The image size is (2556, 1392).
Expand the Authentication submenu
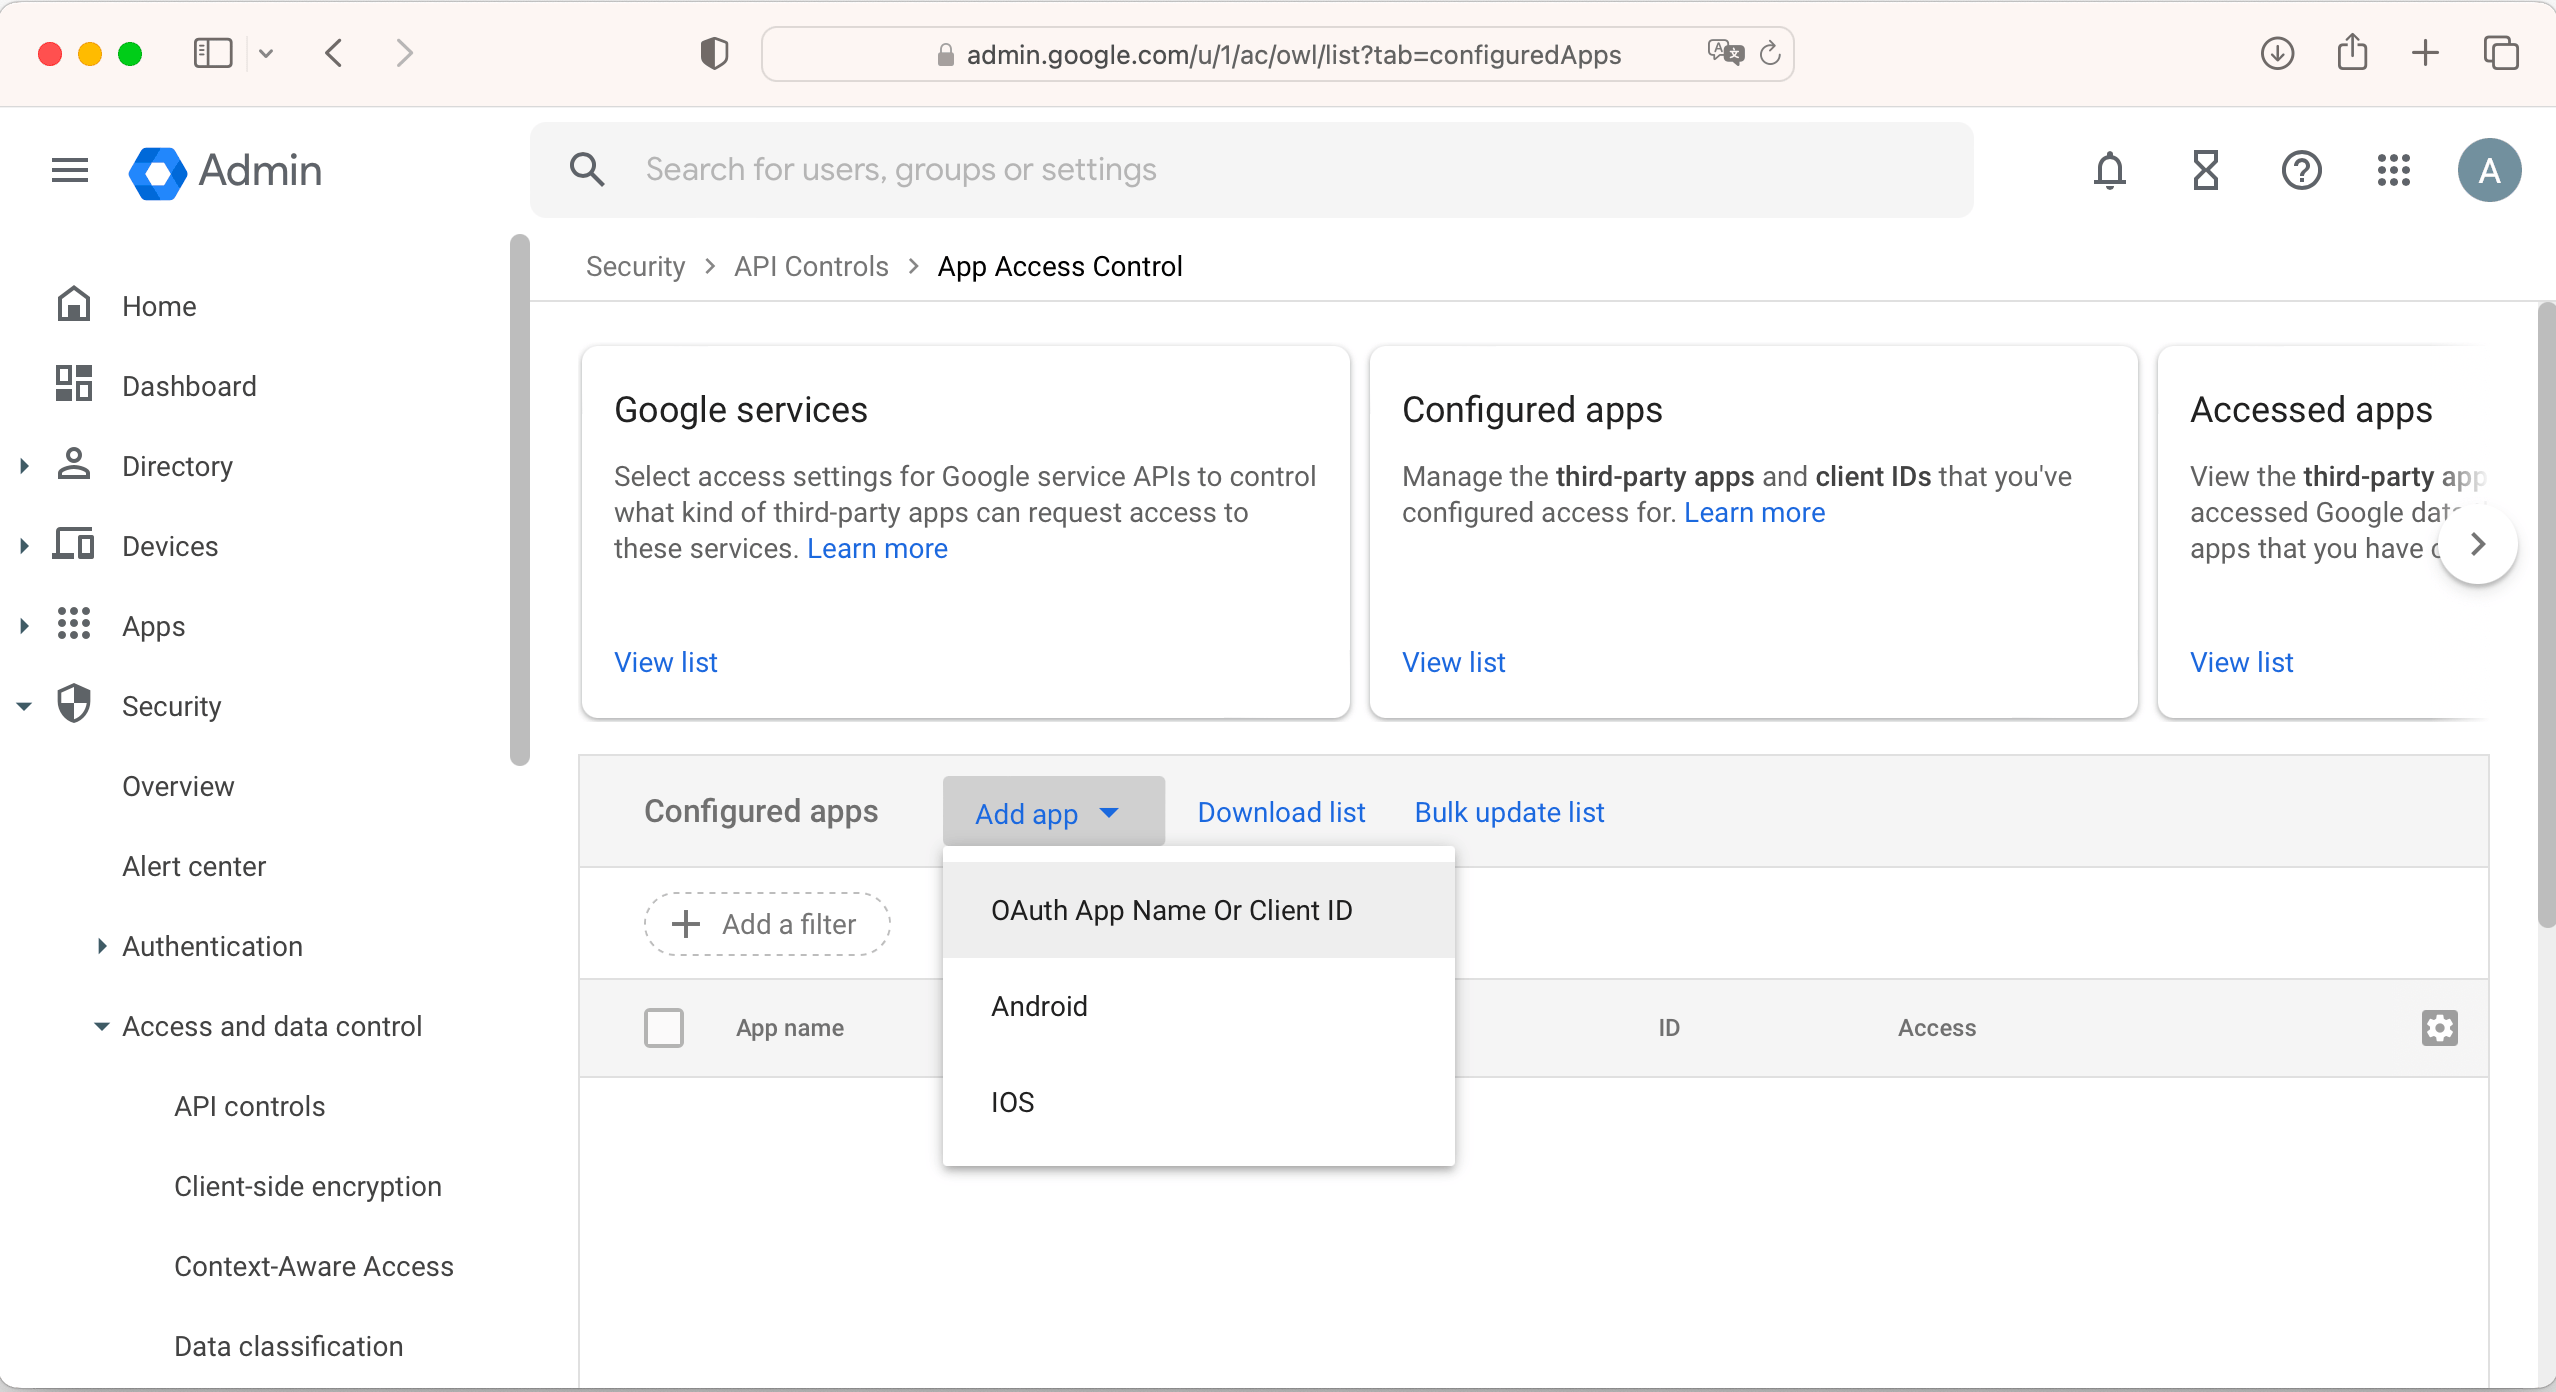(101, 946)
